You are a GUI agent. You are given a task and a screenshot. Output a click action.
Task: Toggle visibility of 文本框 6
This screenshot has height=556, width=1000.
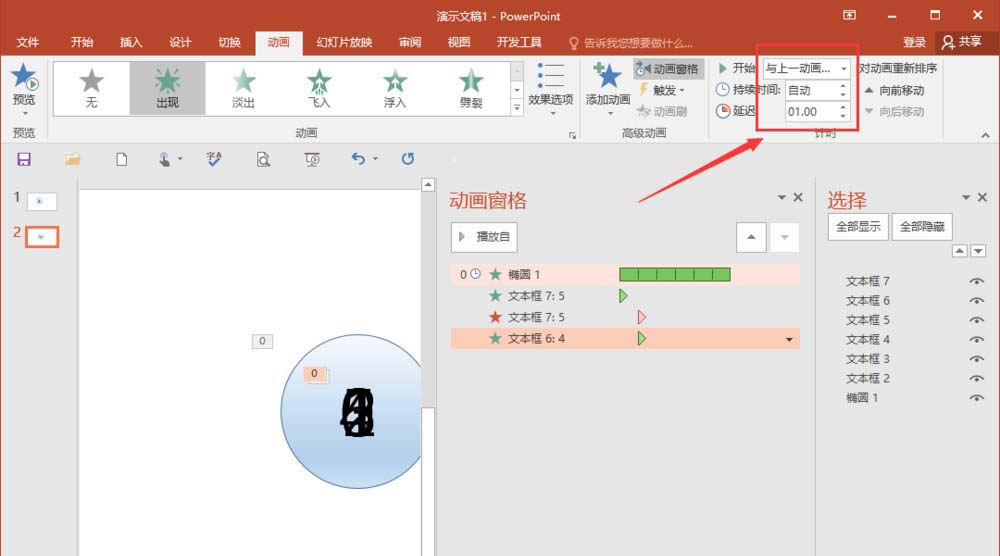[x=976, y=300]
